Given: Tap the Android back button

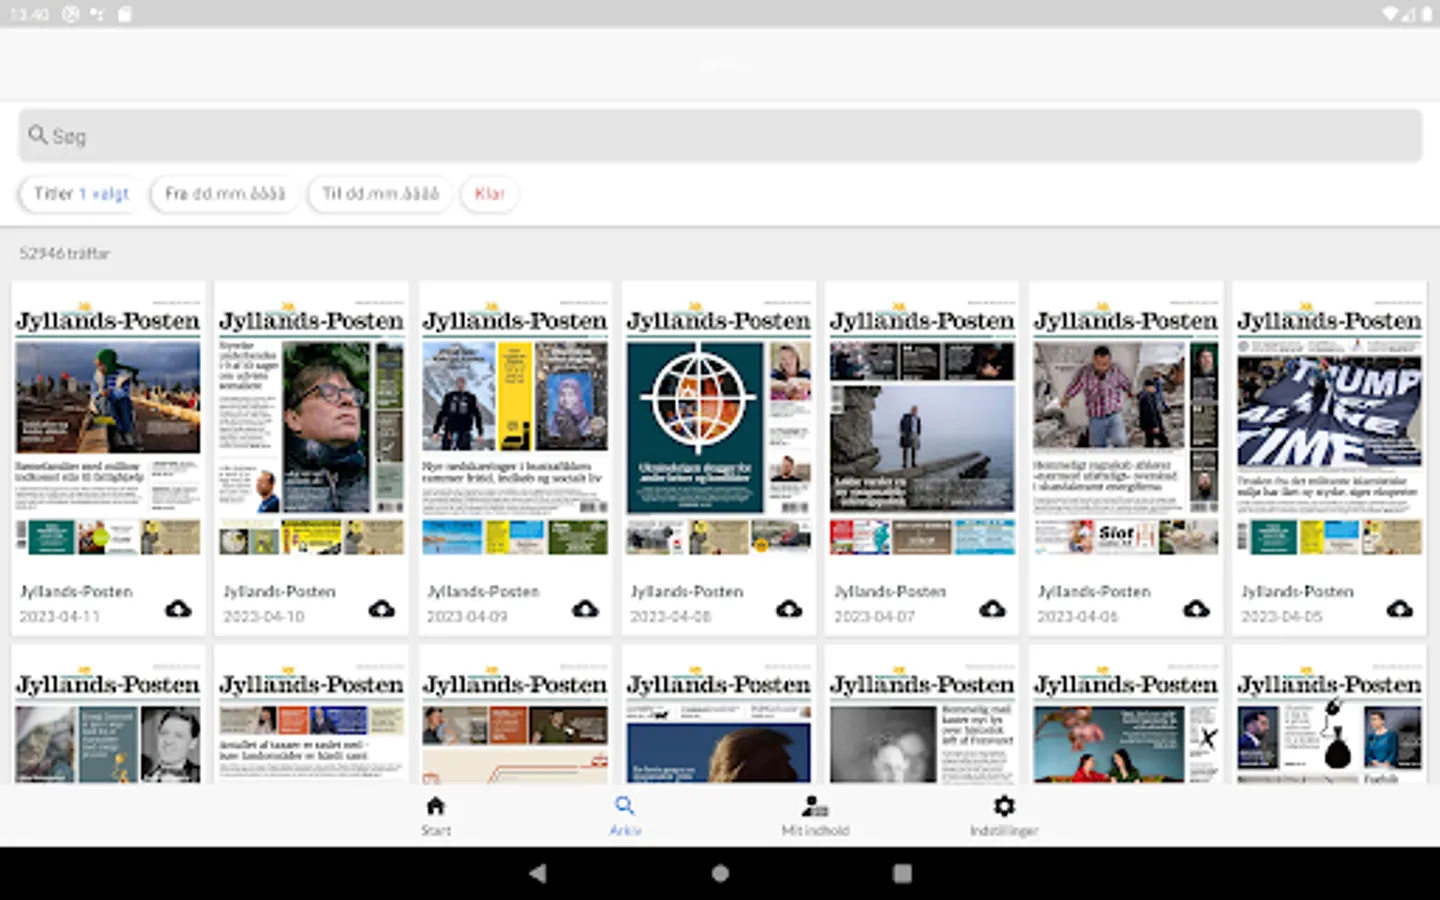Looking at the screenshot, I should point(537,873).
